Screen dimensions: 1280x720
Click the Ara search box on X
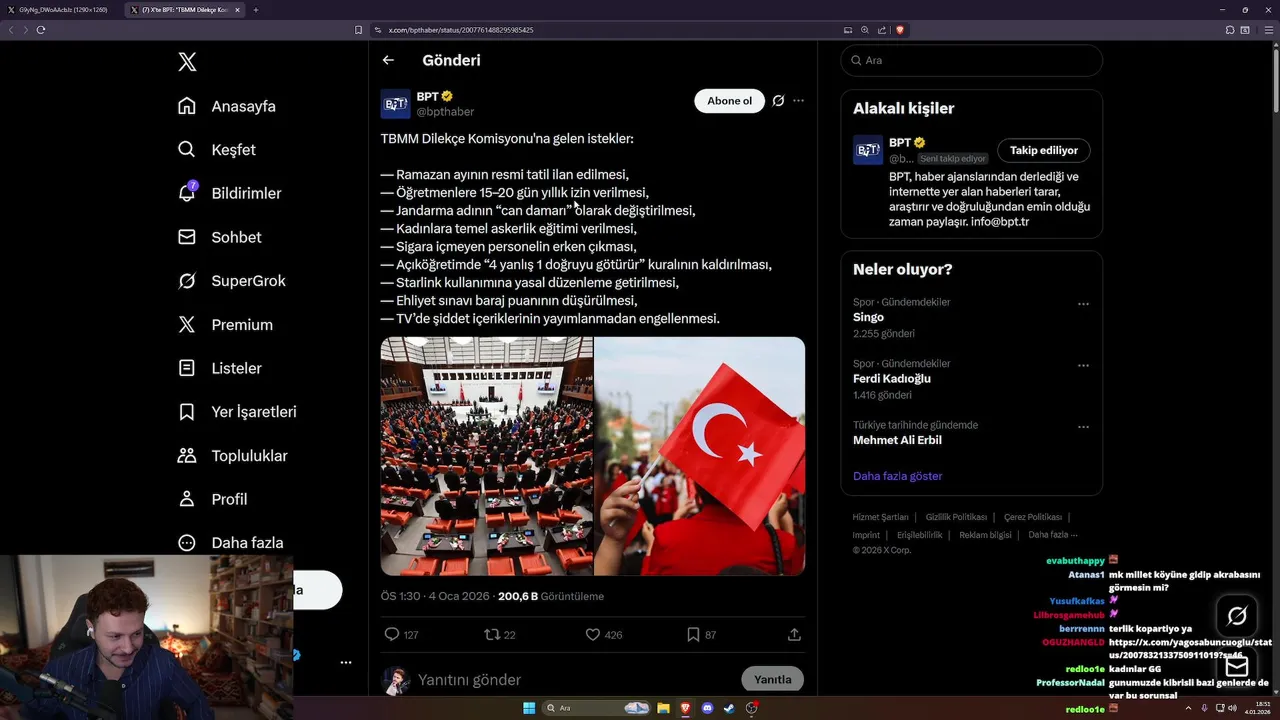pos(971,60)
